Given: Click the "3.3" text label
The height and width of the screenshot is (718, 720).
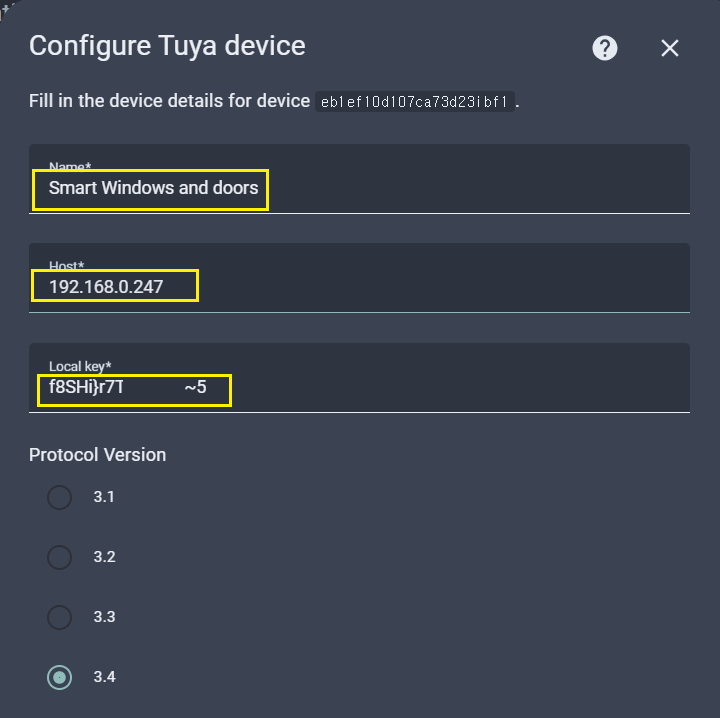Looking at the screenshot, I should tap(104, 617).
